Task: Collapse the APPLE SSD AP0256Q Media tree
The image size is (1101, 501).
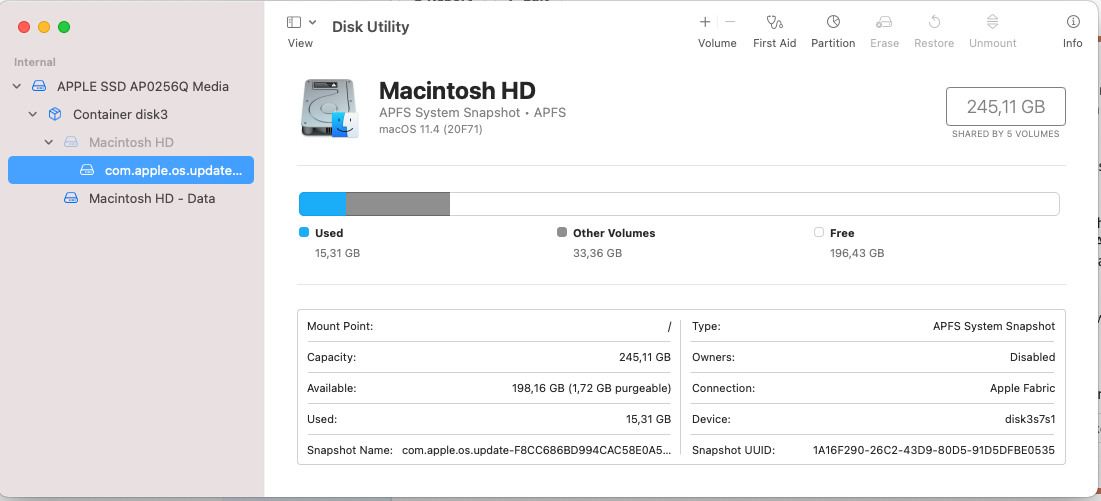Action: 18,86
